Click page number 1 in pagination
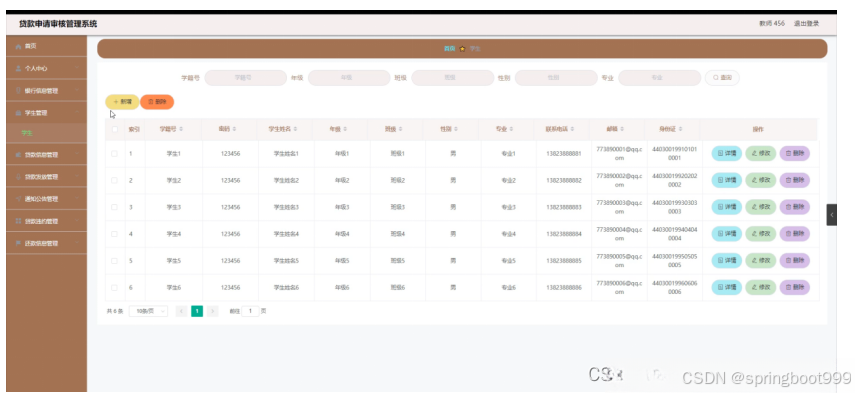This screenshot has height=393, width=855. [x=197, y=311]
